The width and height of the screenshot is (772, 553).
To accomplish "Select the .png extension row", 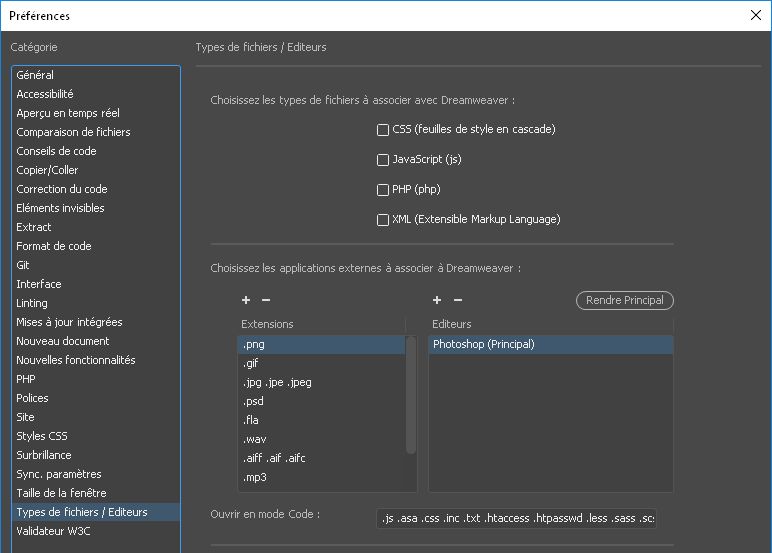I will (322, 345).
